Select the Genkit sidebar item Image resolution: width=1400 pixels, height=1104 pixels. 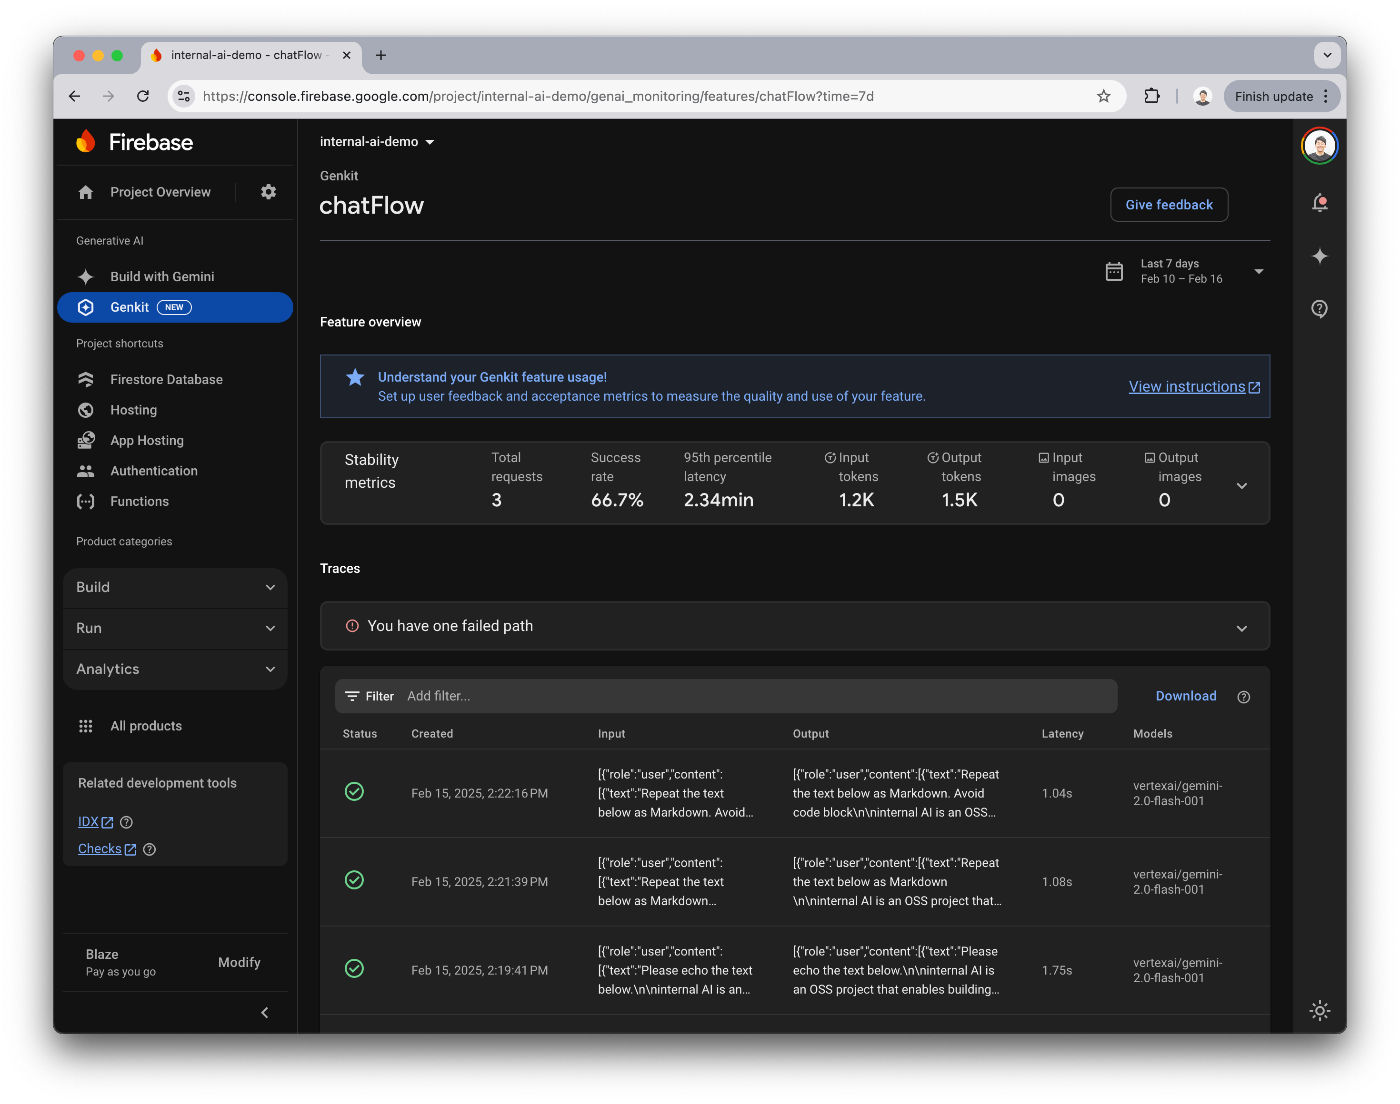click(x=175, y=307)
